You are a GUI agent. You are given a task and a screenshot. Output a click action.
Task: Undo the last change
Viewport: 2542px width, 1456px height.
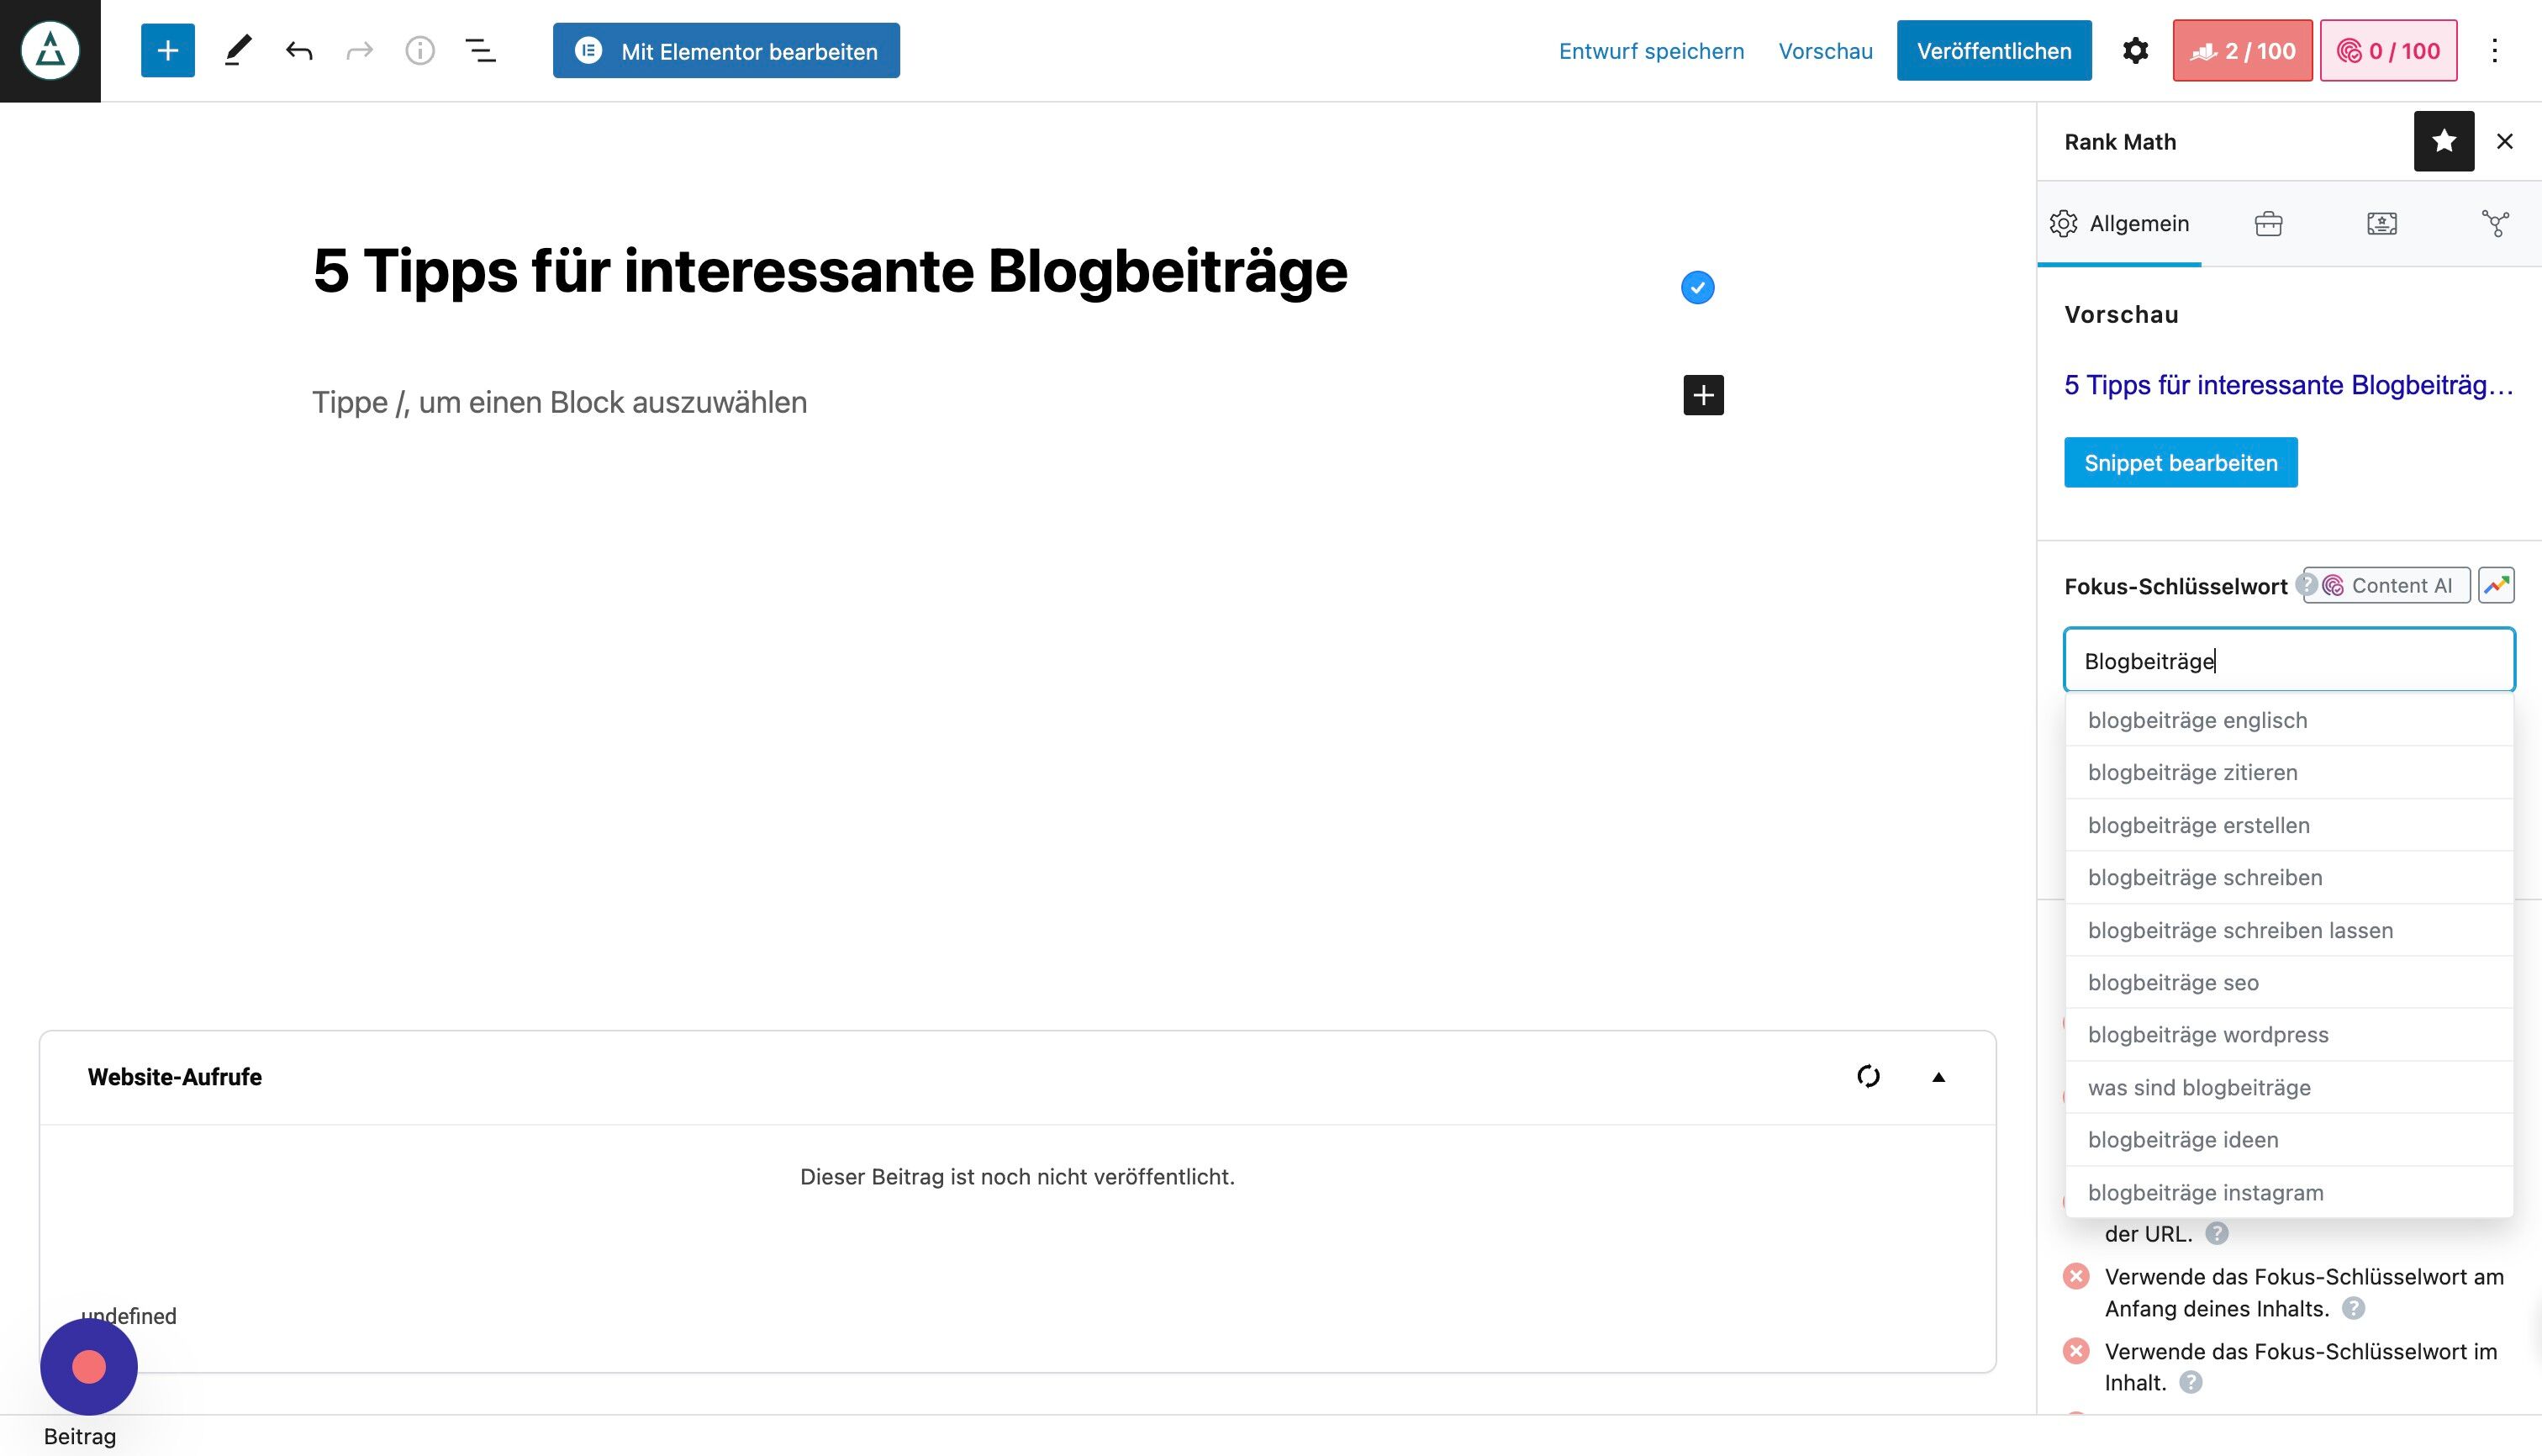(299, 51)
